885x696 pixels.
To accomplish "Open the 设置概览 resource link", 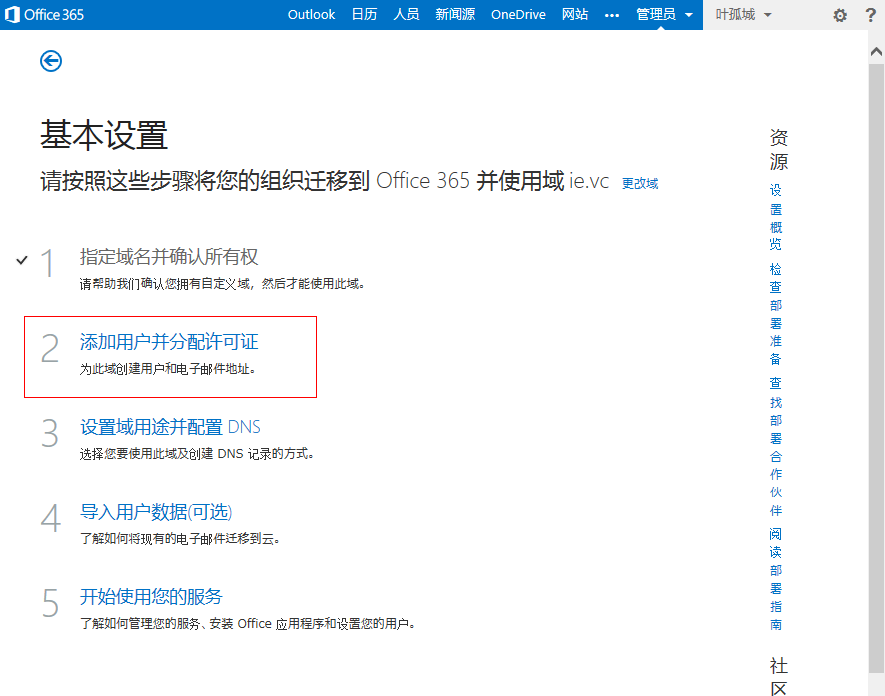I will (x=776, y=217).
